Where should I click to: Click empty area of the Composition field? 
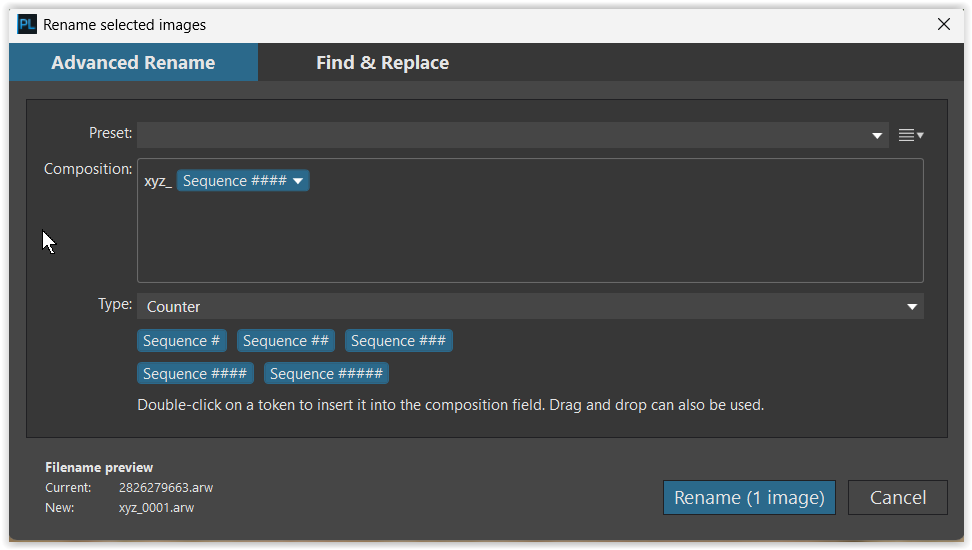pyautogui.click(x=530, y=235)
